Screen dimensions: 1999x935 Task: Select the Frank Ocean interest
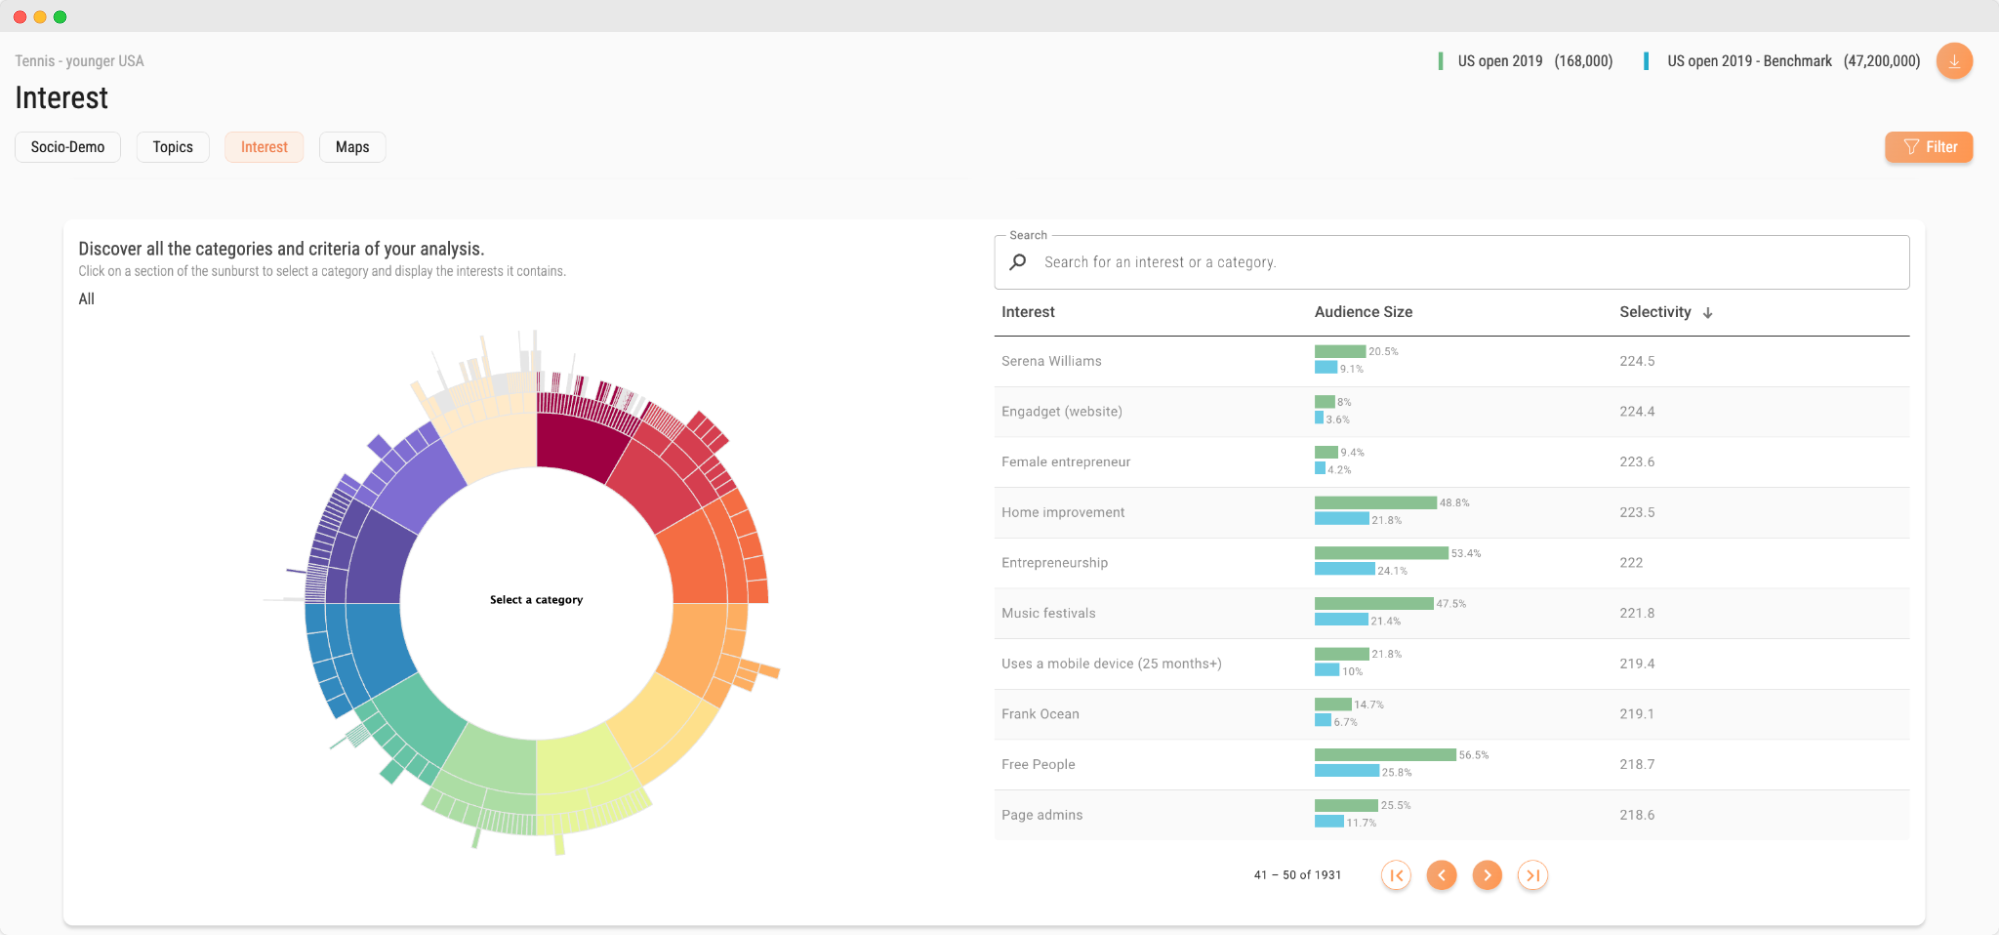(1040, 714)
